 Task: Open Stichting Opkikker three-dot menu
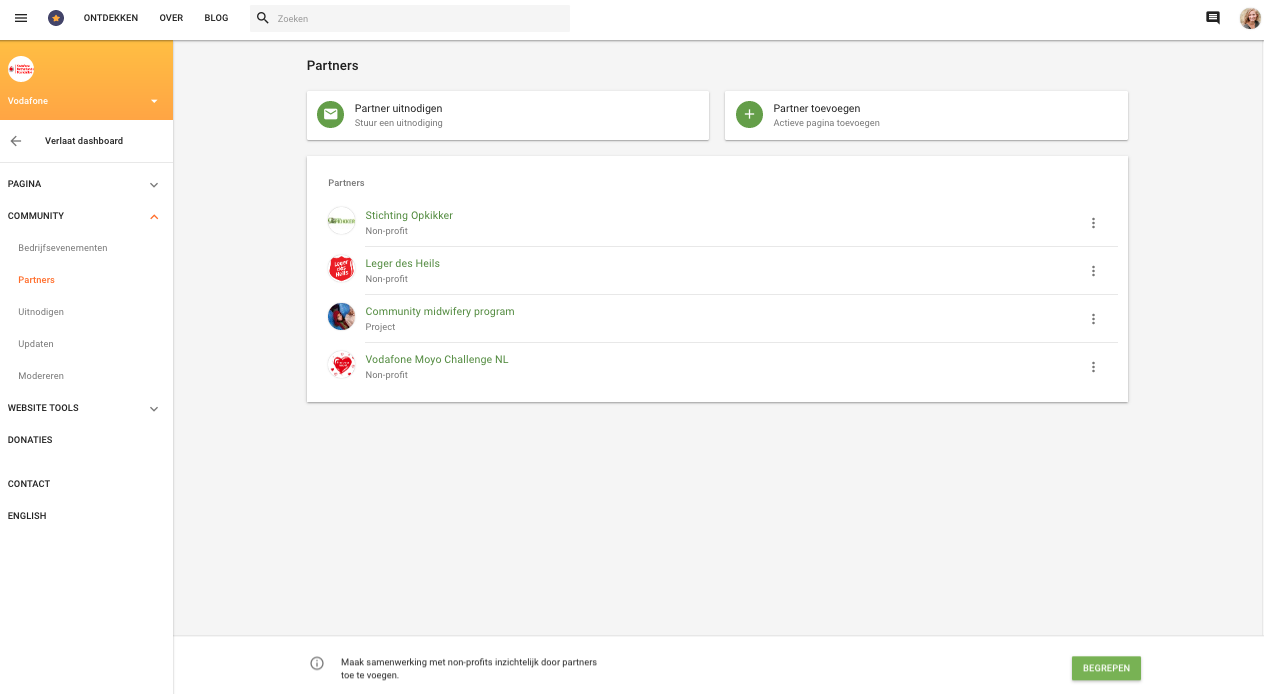[x=1093, y=223]
